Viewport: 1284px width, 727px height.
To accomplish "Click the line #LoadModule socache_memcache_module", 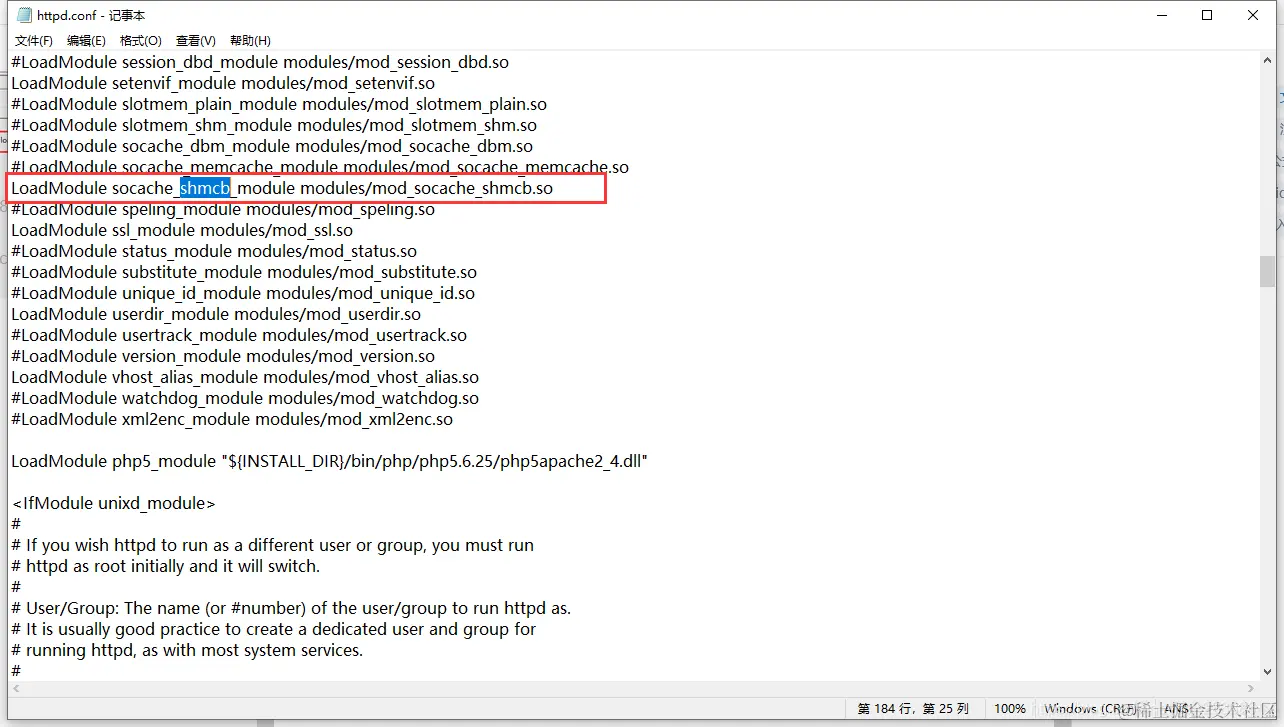I will pyautogui.click(x=320, y=167).
